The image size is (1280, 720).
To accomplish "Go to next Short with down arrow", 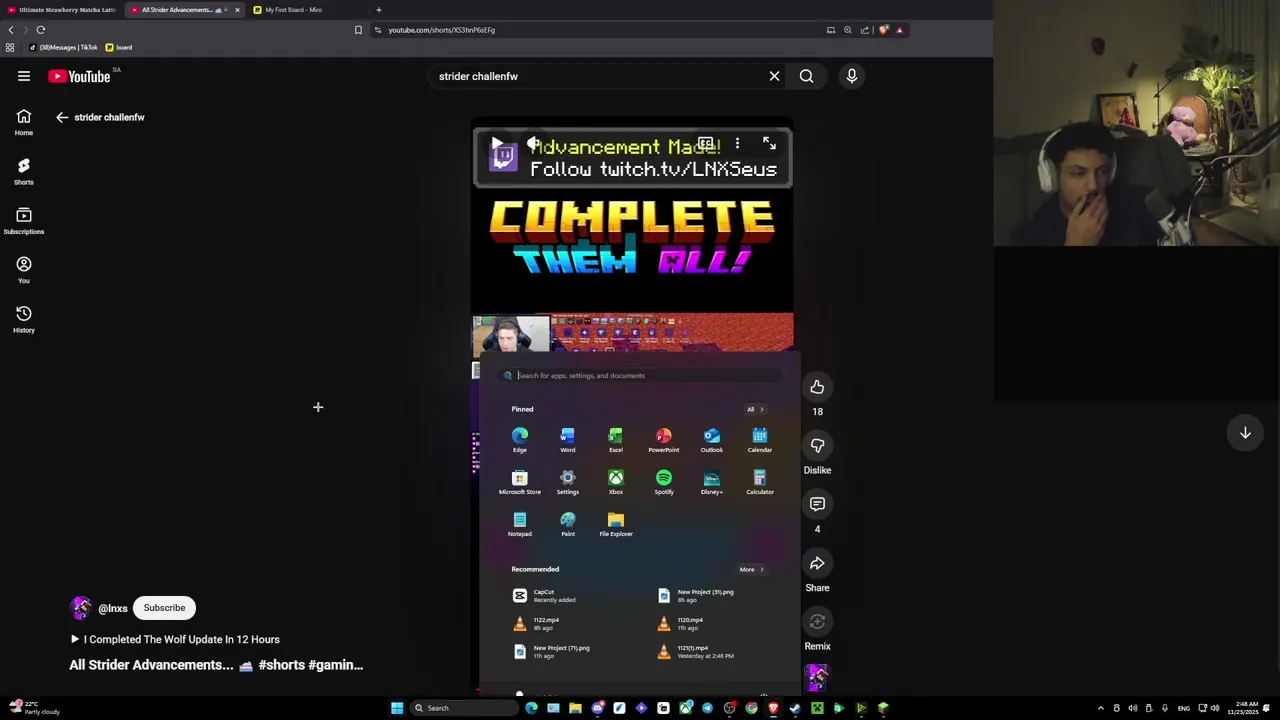I will pyautogui.click(x=1245, y=433).
